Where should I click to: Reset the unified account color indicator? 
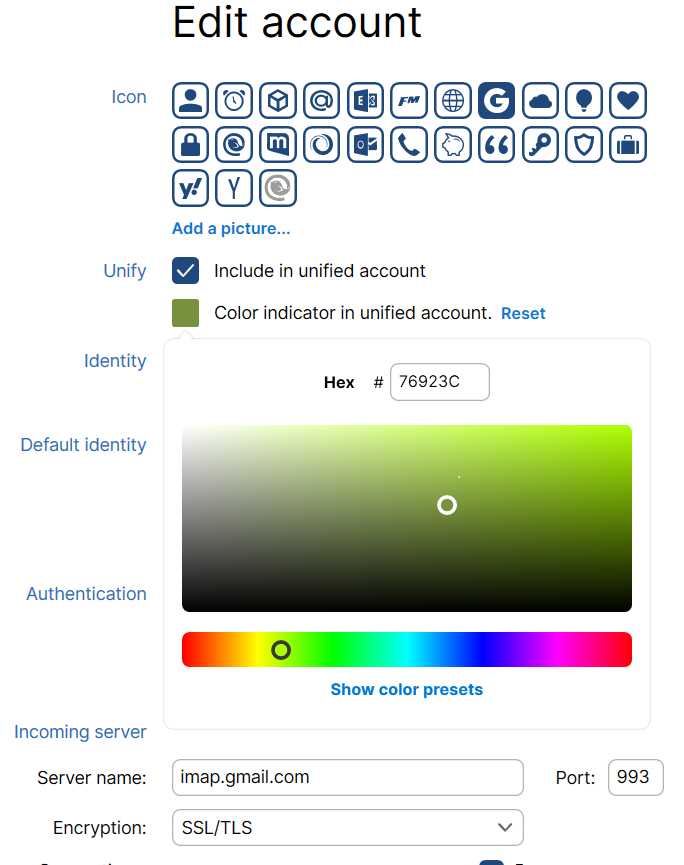(x=523, y=313)
